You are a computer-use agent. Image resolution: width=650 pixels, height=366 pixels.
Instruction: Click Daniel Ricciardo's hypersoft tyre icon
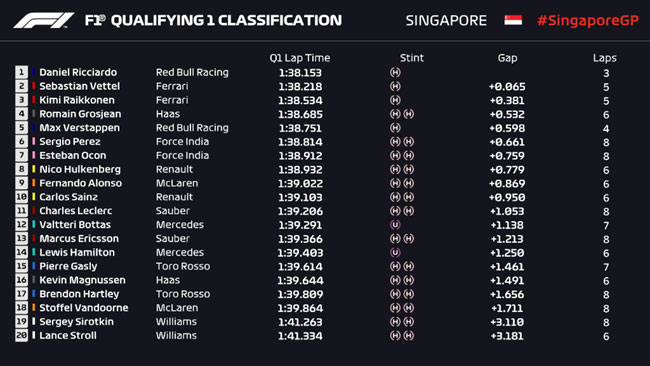click(395, 73)
